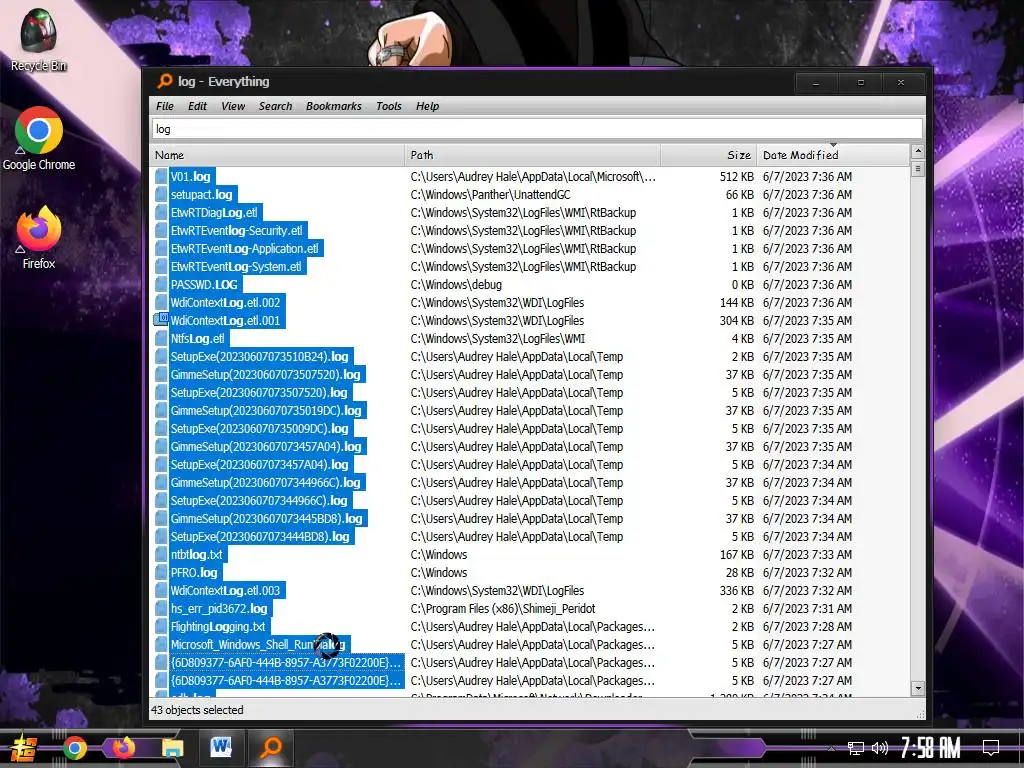The width and height of the screenshot is (1024, 768).
Task: Select GimmeSetup(20230607073507520).log file
Action: click(x=266, y=375)
